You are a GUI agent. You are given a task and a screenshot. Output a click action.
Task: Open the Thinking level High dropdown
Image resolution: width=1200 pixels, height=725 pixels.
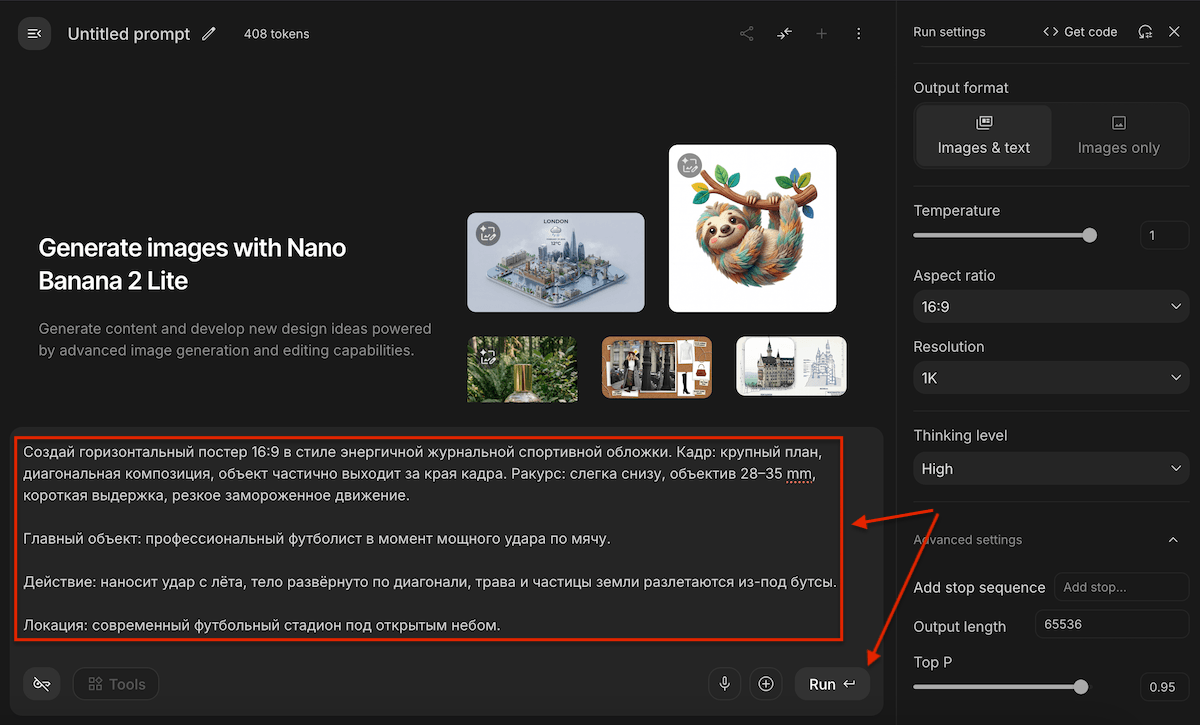pos(1051,468)
